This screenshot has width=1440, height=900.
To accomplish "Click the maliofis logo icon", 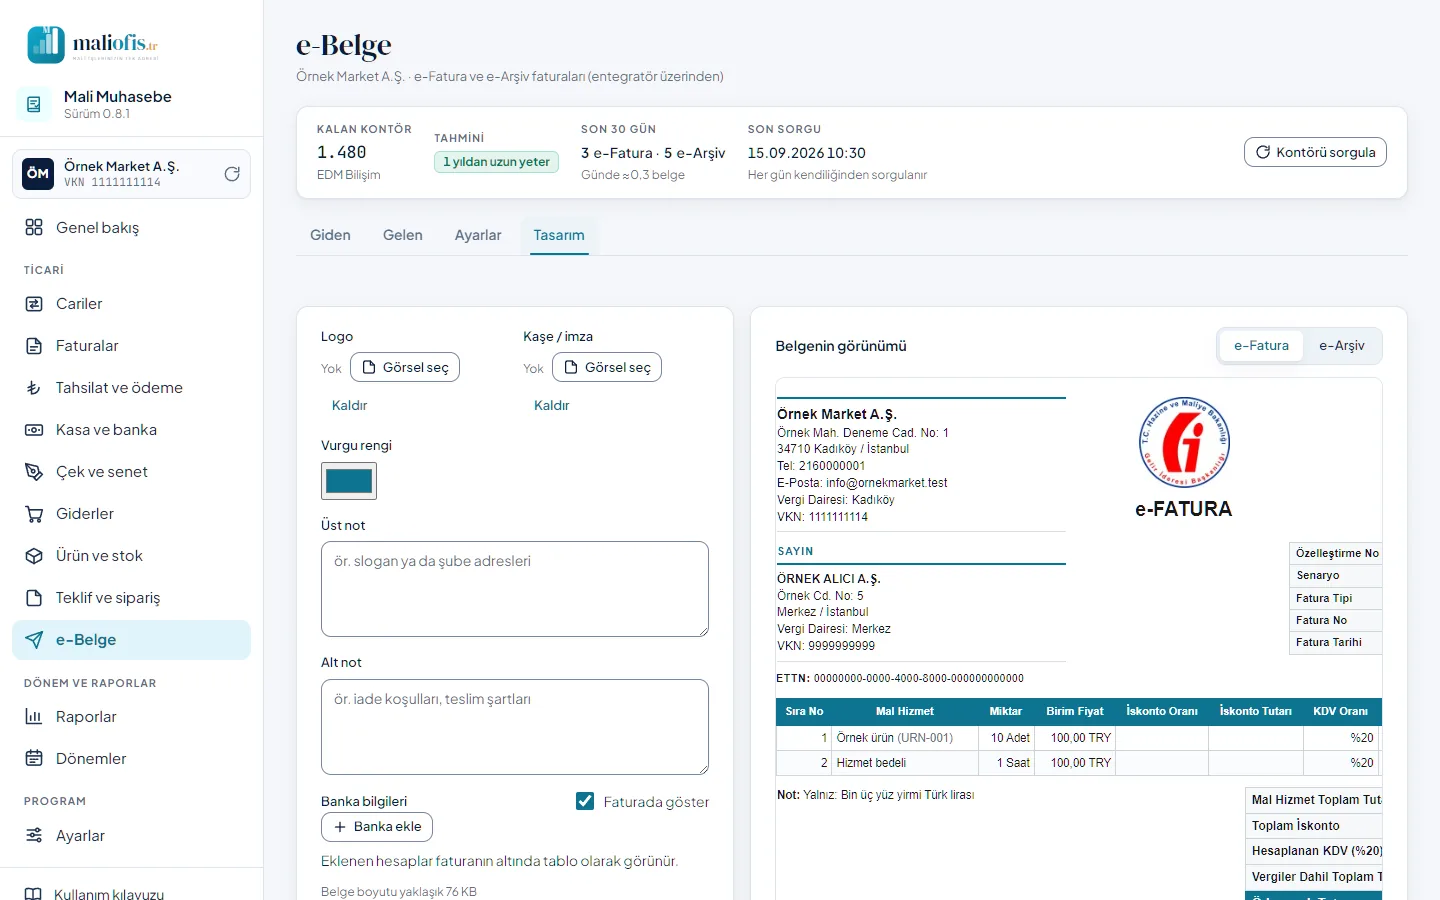I will pos(46,45).
